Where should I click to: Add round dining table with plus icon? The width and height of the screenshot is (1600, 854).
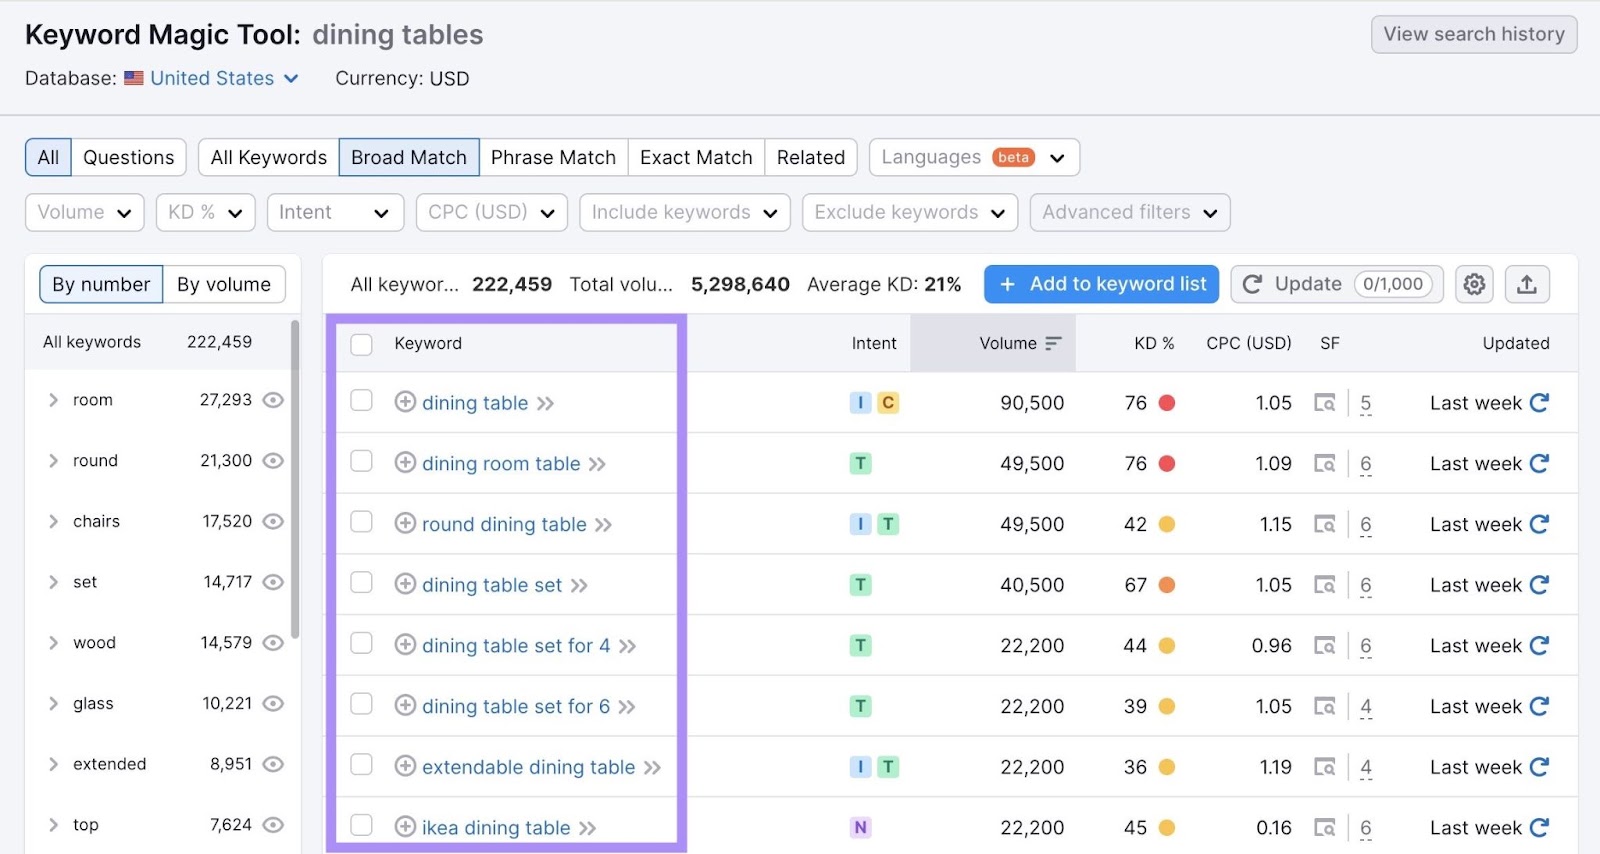coord(405,523)
